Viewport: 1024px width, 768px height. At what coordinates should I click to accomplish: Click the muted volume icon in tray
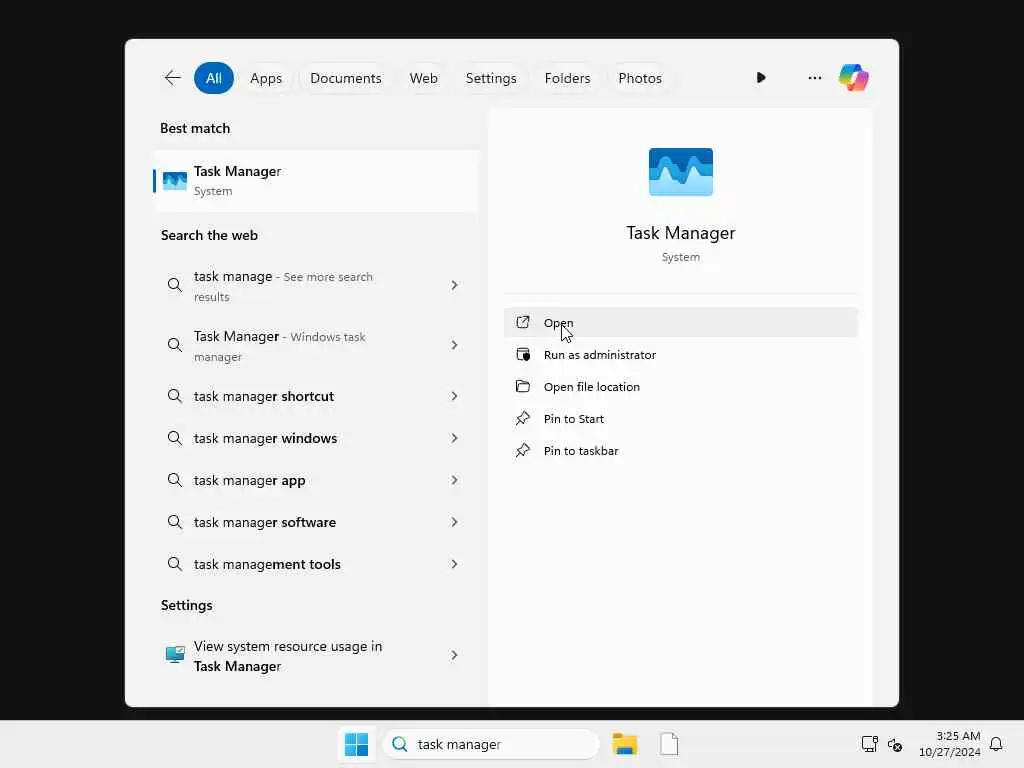tap(895, 744)
